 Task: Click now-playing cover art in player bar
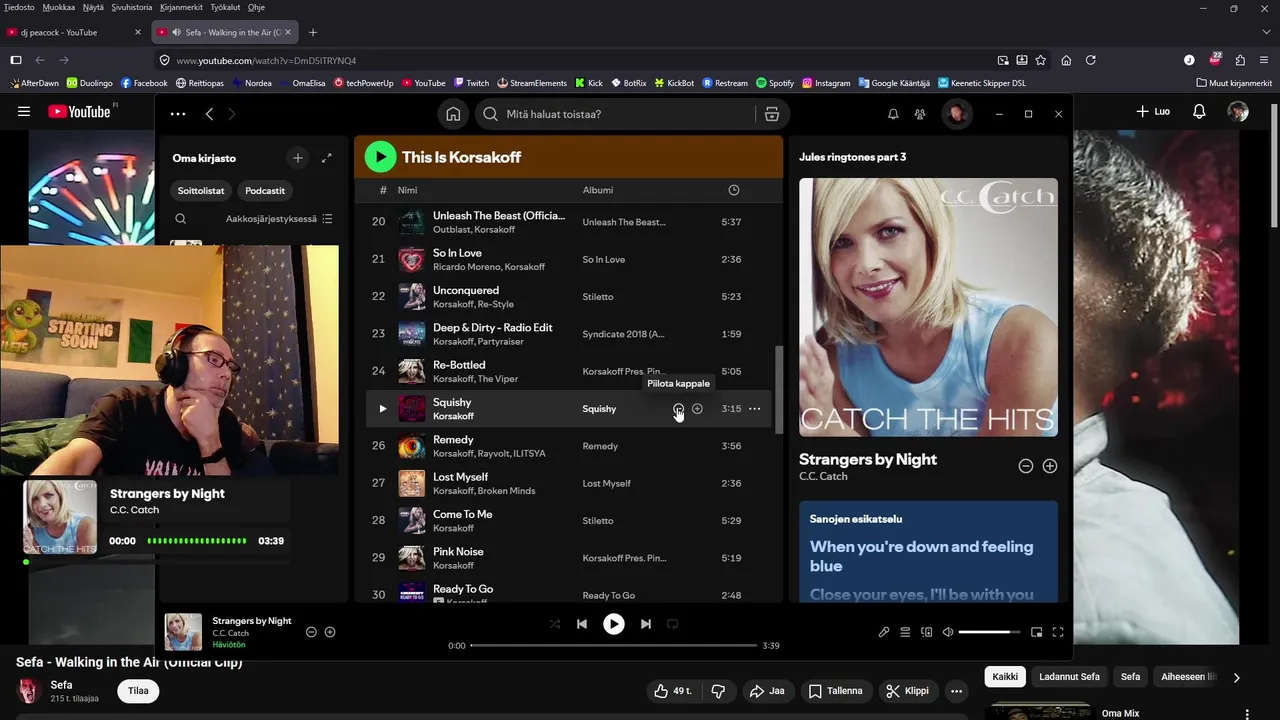coord(184,632)
